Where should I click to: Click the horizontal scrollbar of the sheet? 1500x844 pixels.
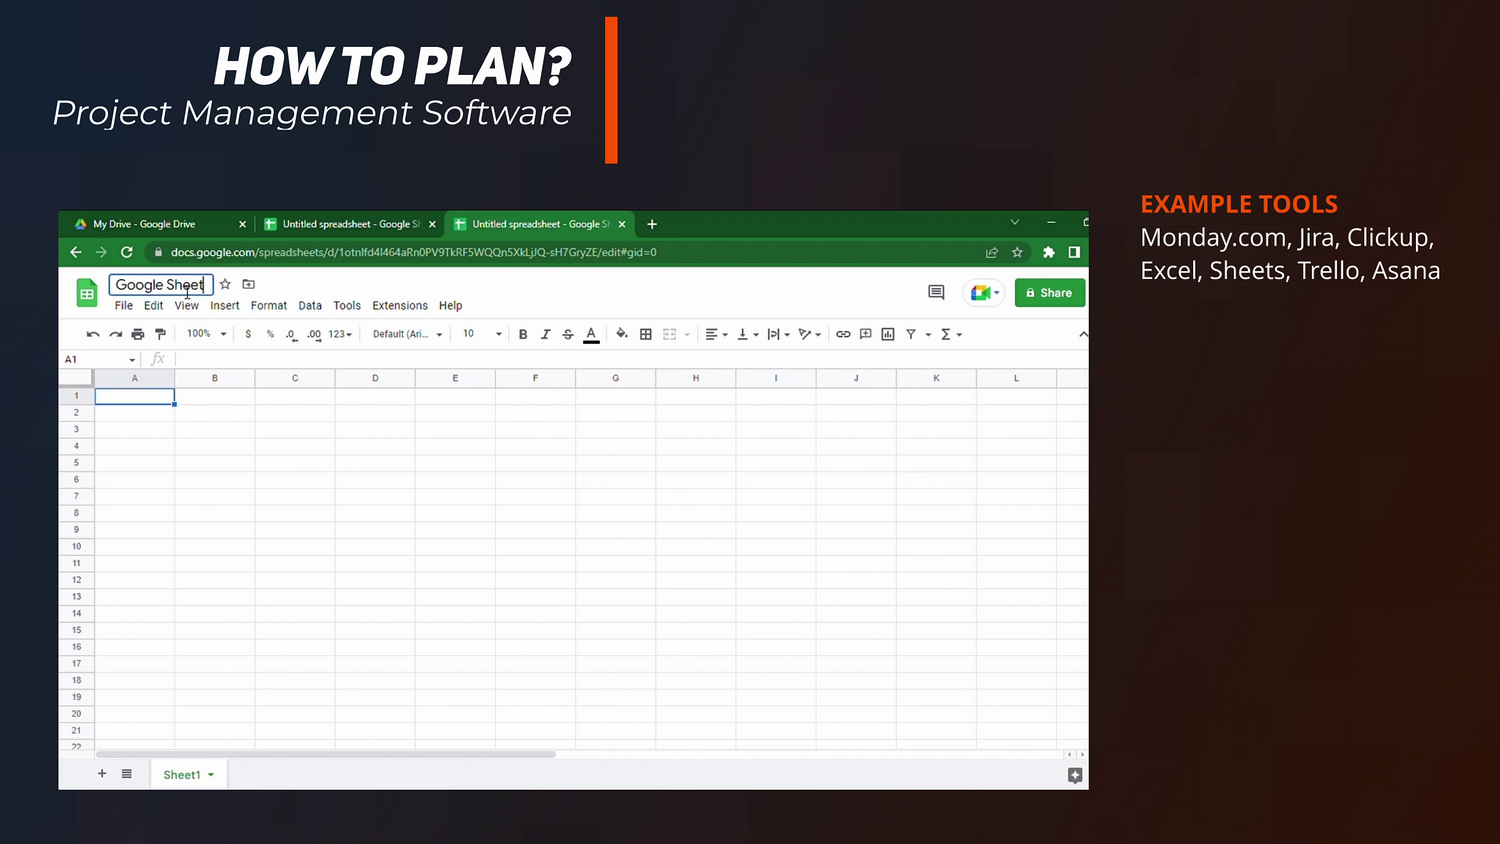tap(325, 754)
